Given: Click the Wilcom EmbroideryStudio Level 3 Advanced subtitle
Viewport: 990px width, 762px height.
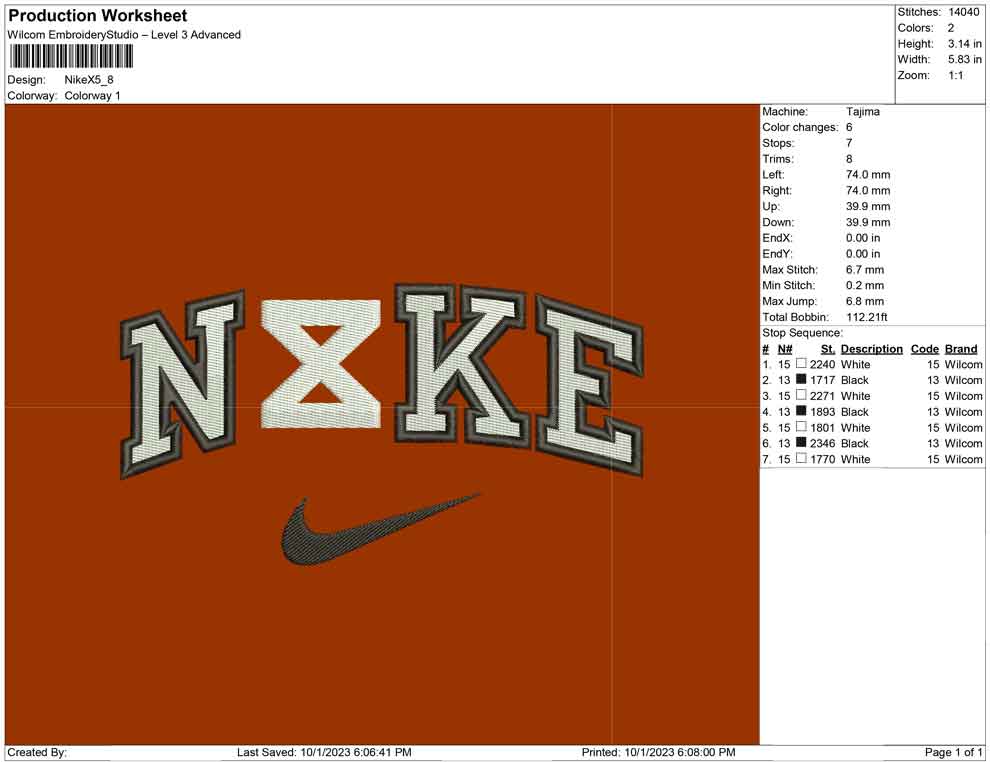Looking at the screenshot, I should pos(124,35).
